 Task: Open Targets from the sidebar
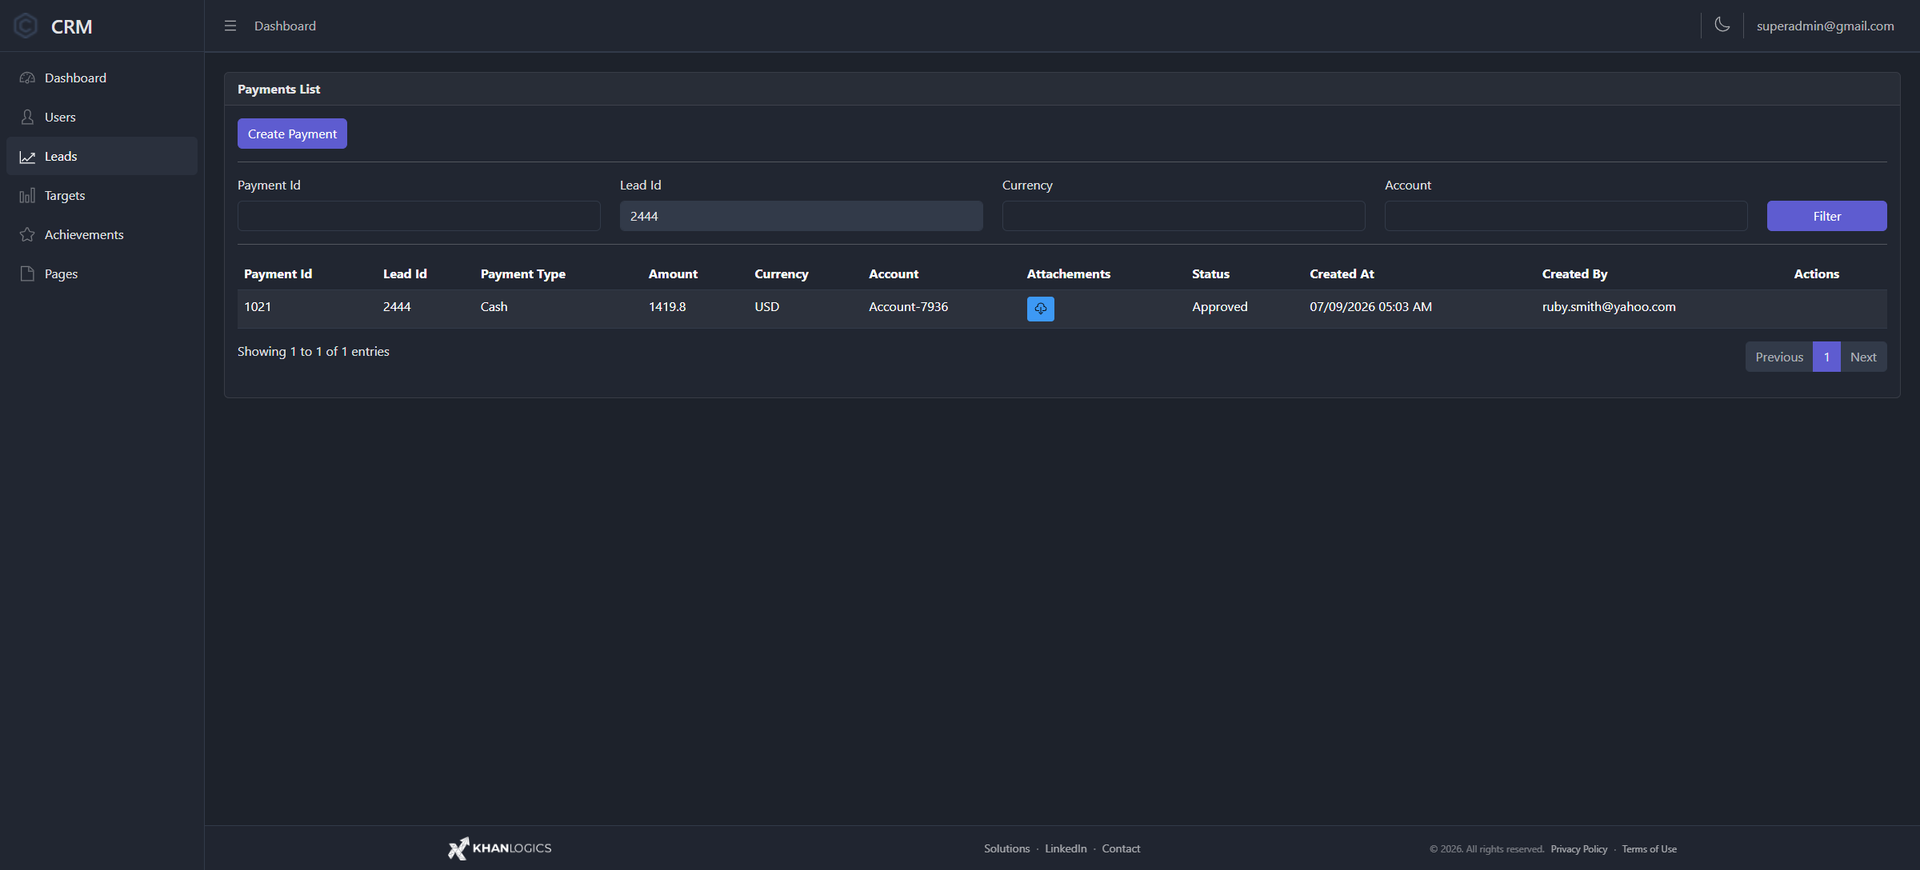click(x=102, y=196)
